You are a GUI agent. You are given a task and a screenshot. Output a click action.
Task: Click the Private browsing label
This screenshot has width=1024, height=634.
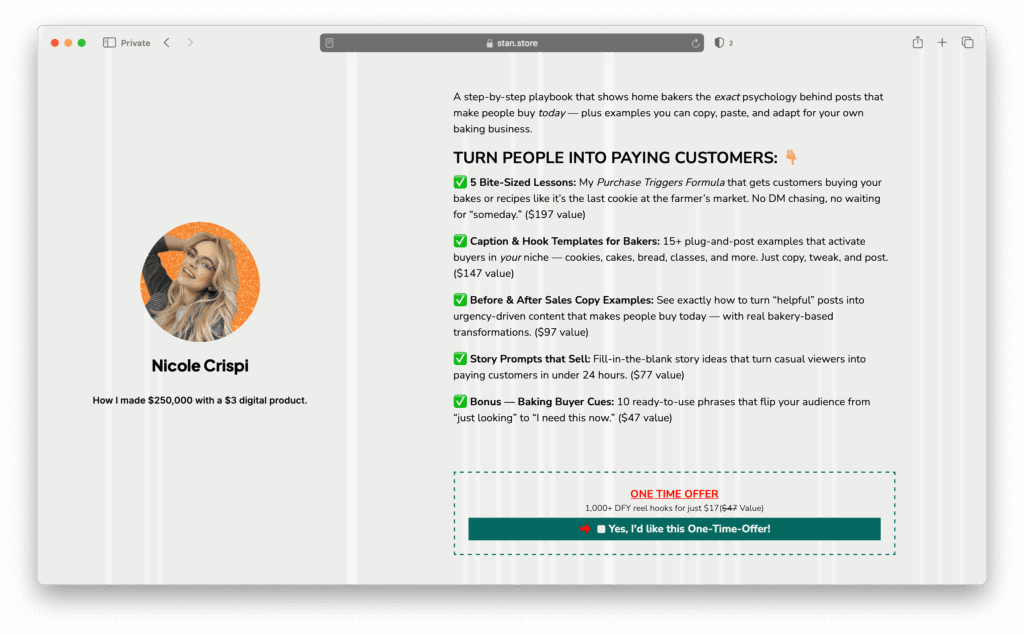(135, 43)
